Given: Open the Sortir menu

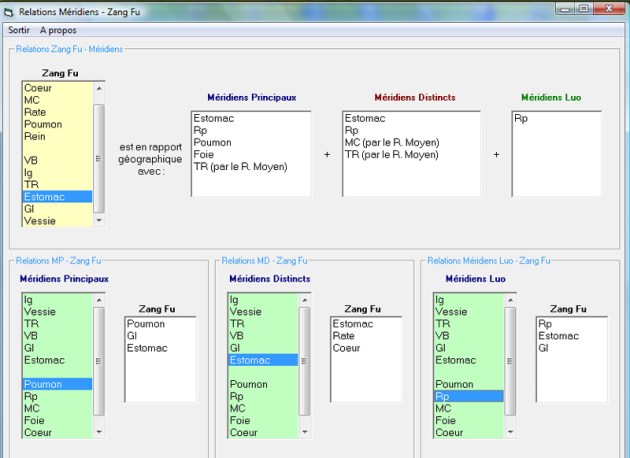Looking at the screenshot, I should click(19, 30).
